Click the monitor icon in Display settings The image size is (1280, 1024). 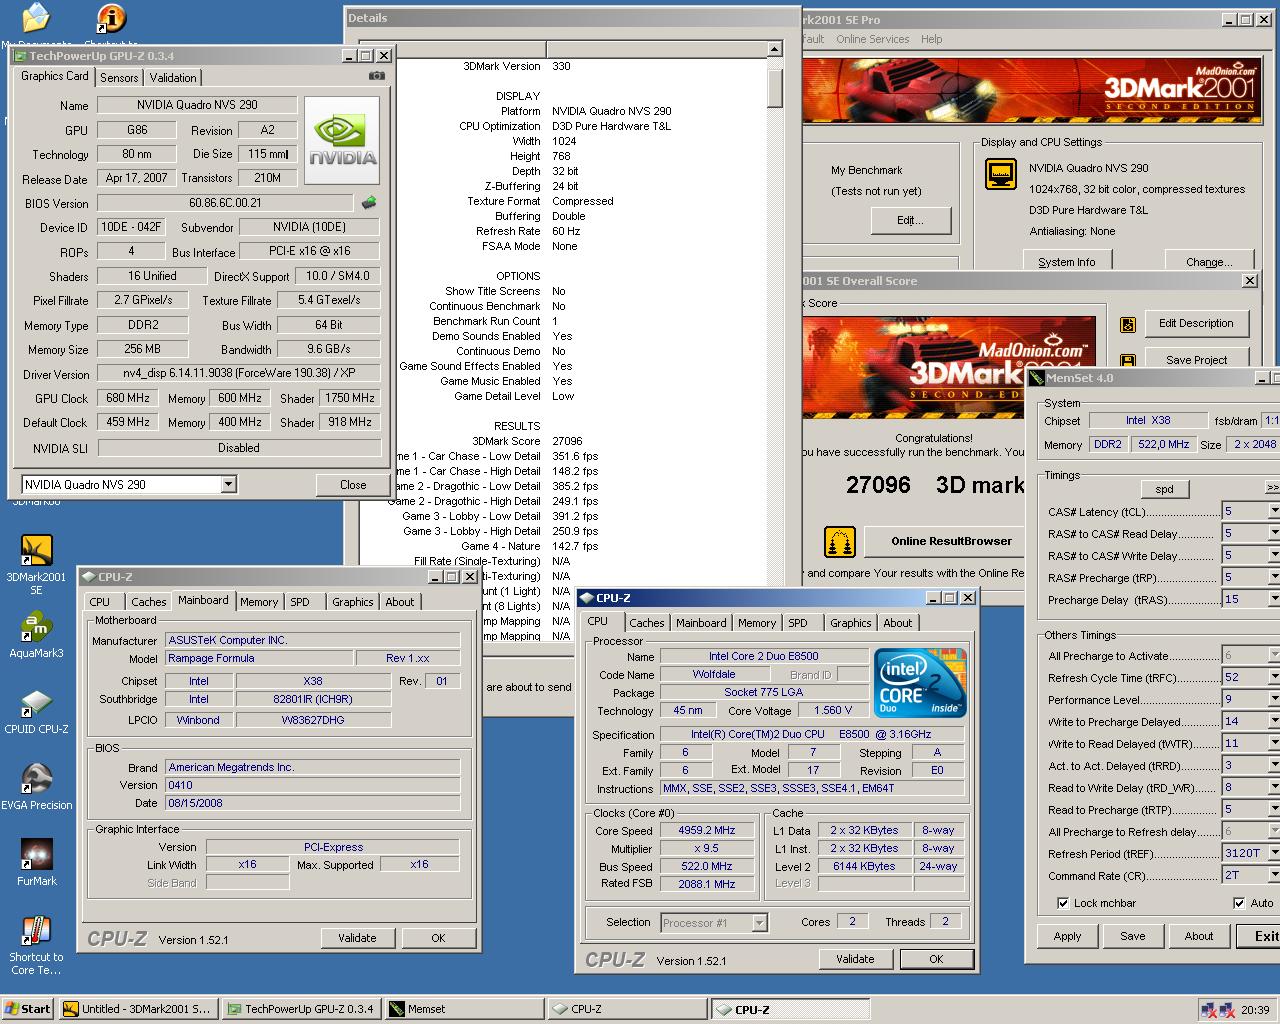[x=1001, y=174]
